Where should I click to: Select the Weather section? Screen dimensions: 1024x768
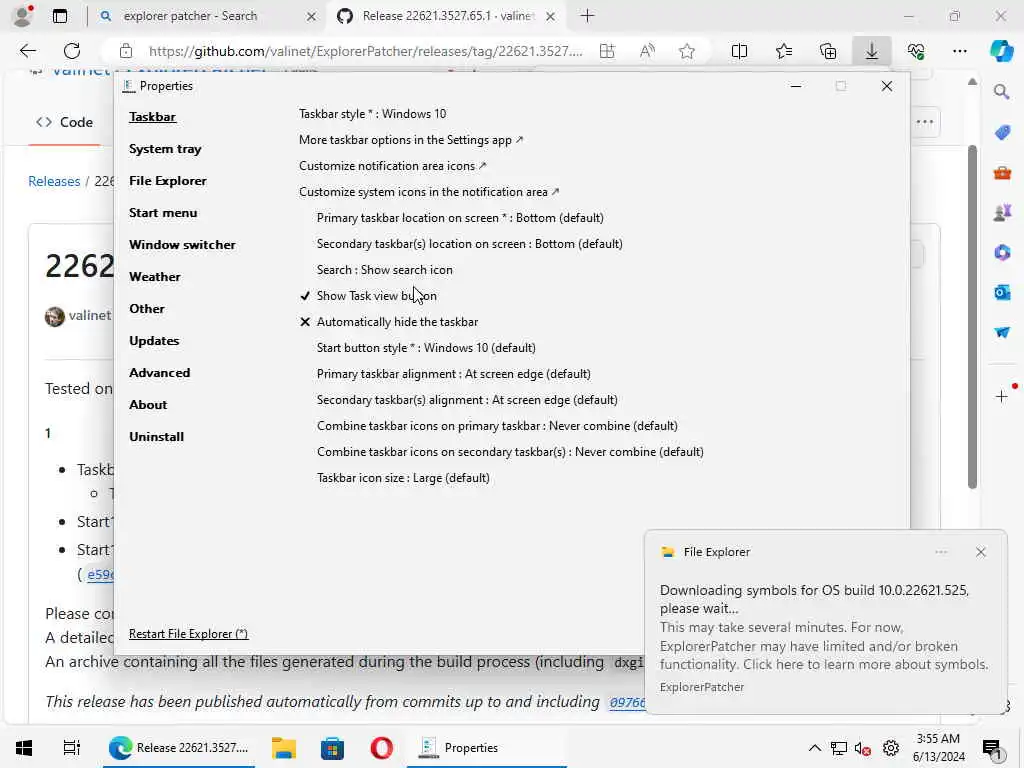coord(155,277)
